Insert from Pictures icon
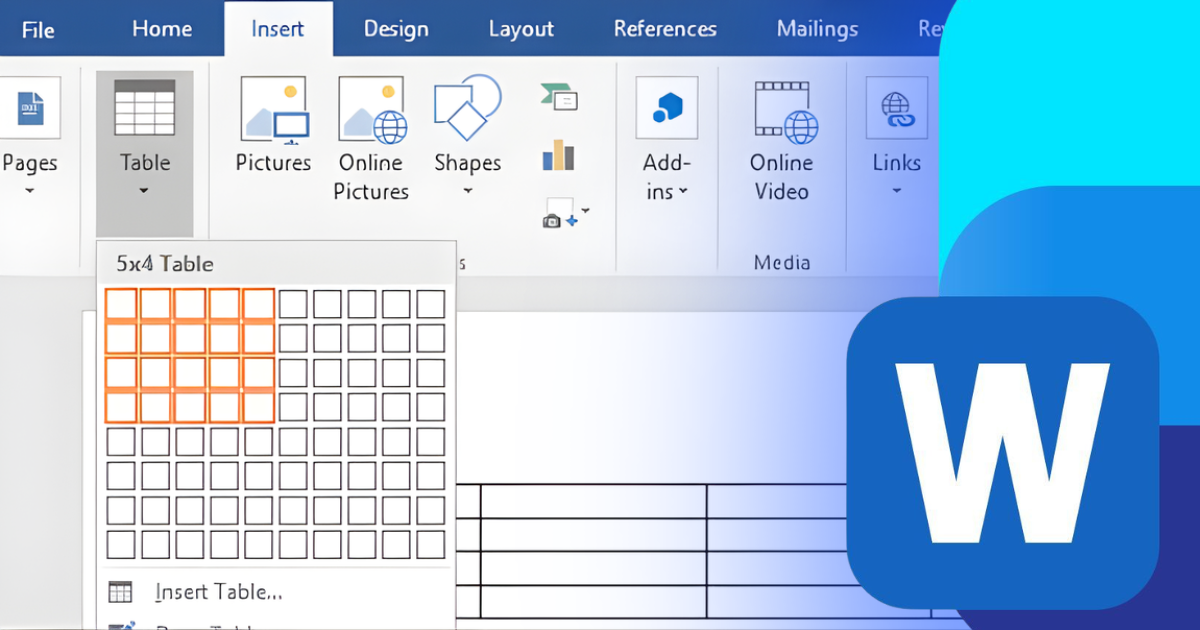The height and width of the screenshot is (630, 1200). click(274, 108)
